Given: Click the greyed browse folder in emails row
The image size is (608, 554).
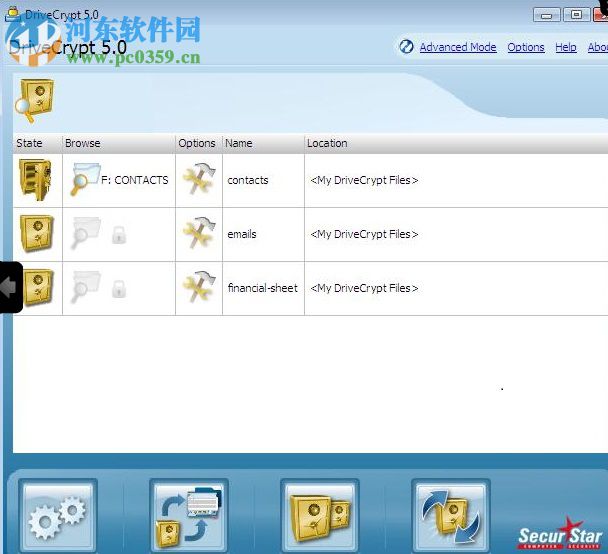Looking at the screenshot, I should click(86, 233).
